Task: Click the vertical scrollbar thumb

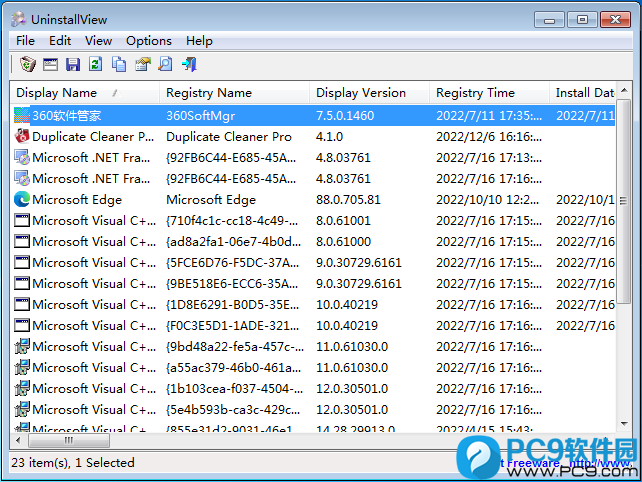Action: point(624,201)
